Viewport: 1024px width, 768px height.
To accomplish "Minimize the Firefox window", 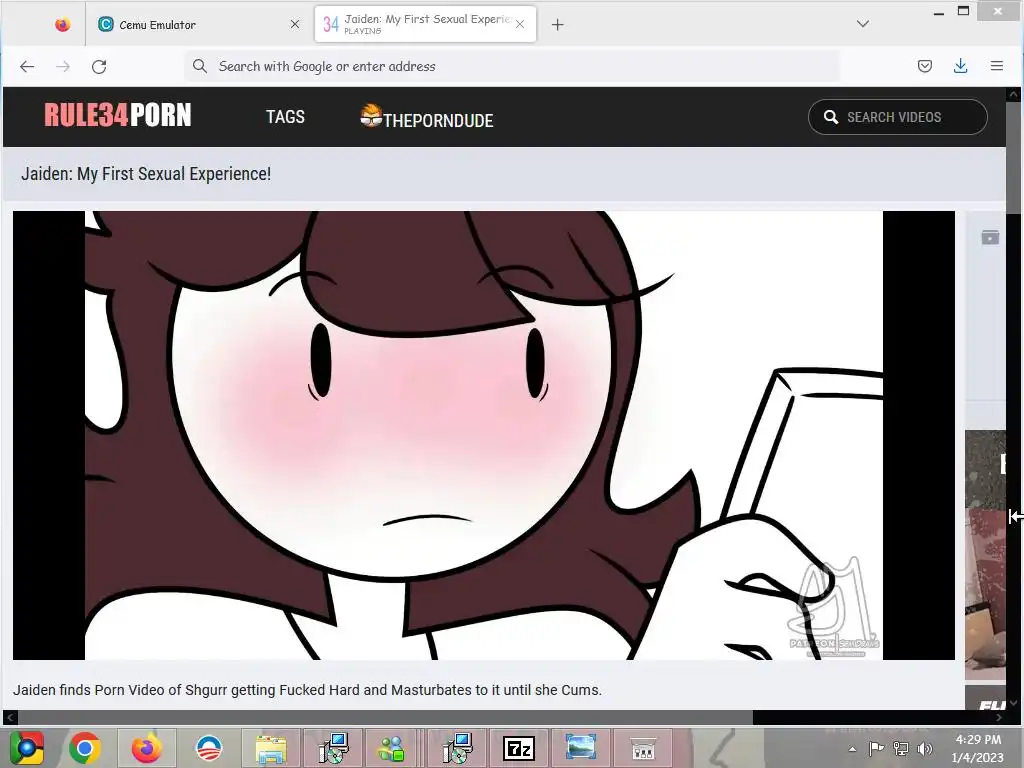I will (938, 12).
